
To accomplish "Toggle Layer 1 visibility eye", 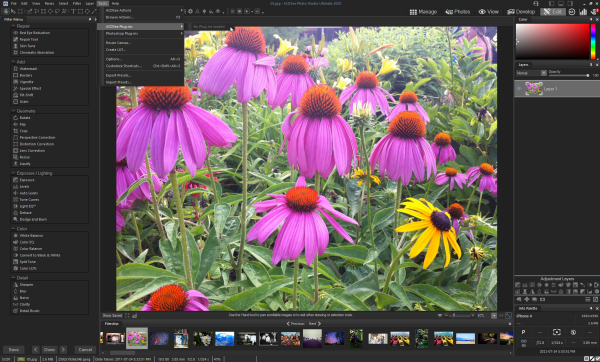I will (519, 89).
